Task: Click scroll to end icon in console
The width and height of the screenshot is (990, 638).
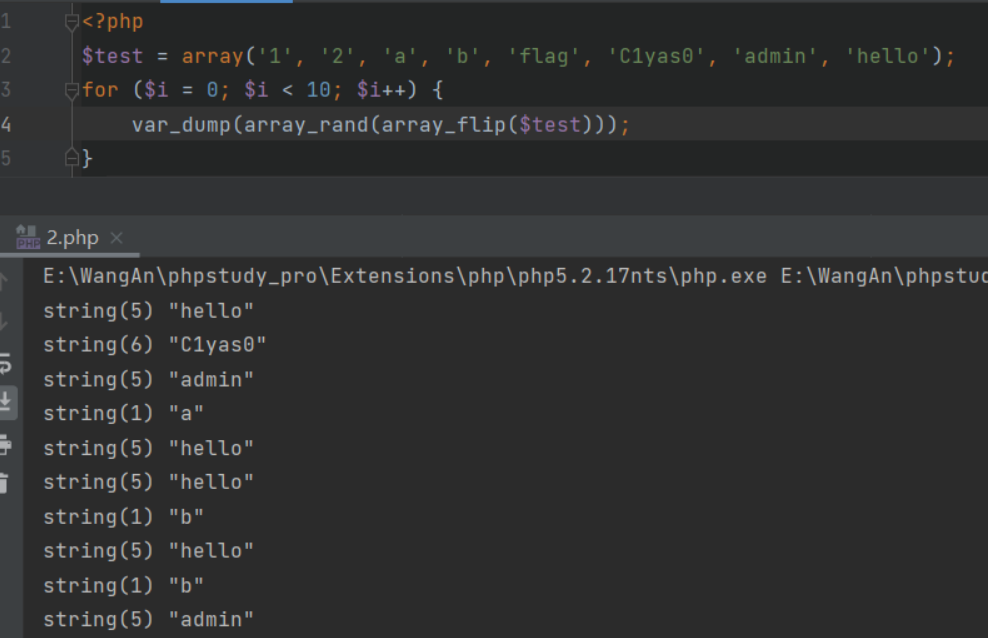Action: click(x=5, y=402)
